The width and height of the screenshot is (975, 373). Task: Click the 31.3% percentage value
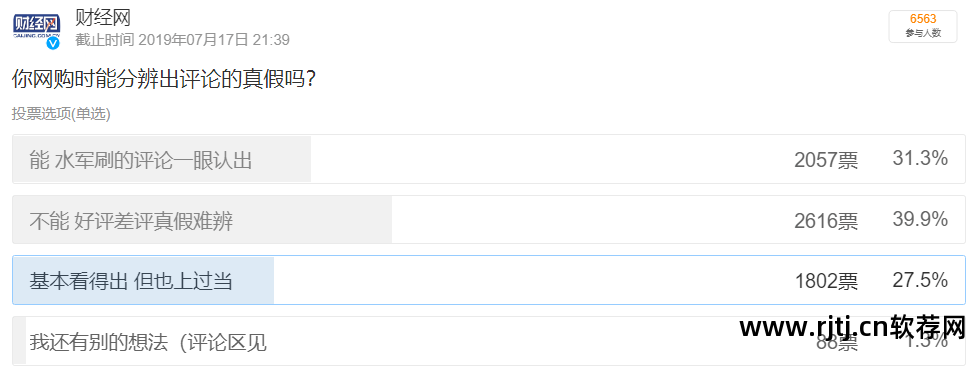pos(920,159)
